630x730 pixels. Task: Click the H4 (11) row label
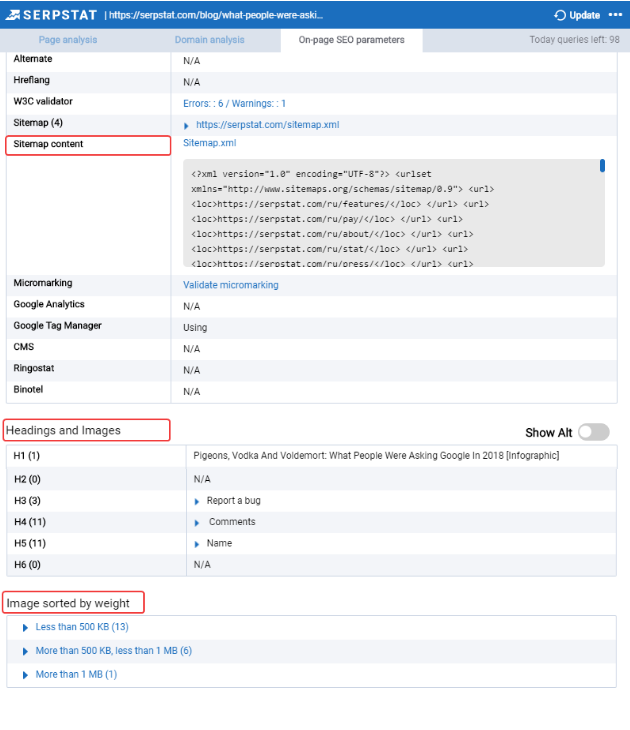(x=30, y=522)
